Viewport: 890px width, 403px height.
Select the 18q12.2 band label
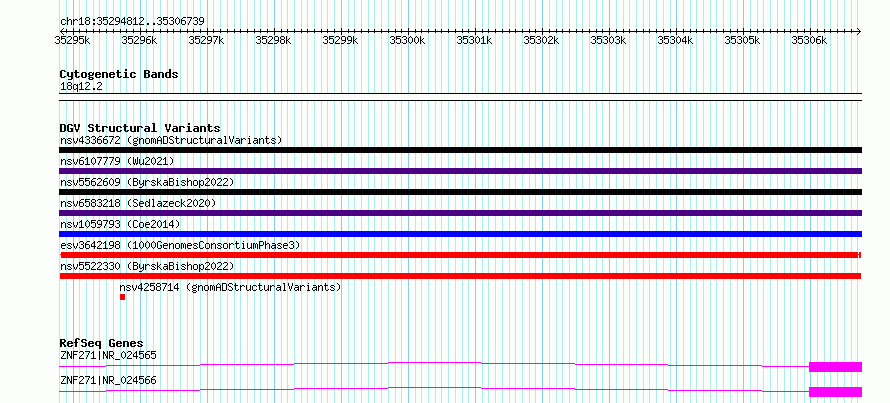[81, 87]
